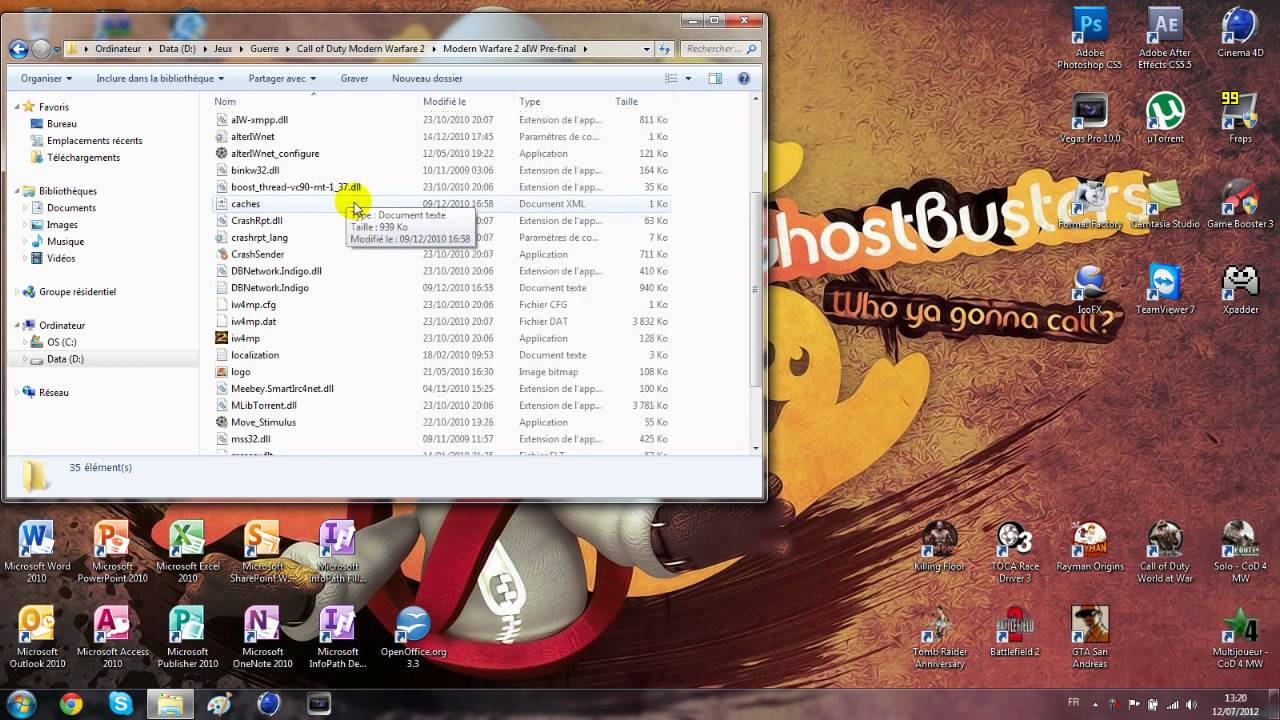Viewport: 1280px width, 720px height.
Task: Launch OpenOffice.org 3.3 desktop icon
Action: pyautogui.click(x=413, y=638)
